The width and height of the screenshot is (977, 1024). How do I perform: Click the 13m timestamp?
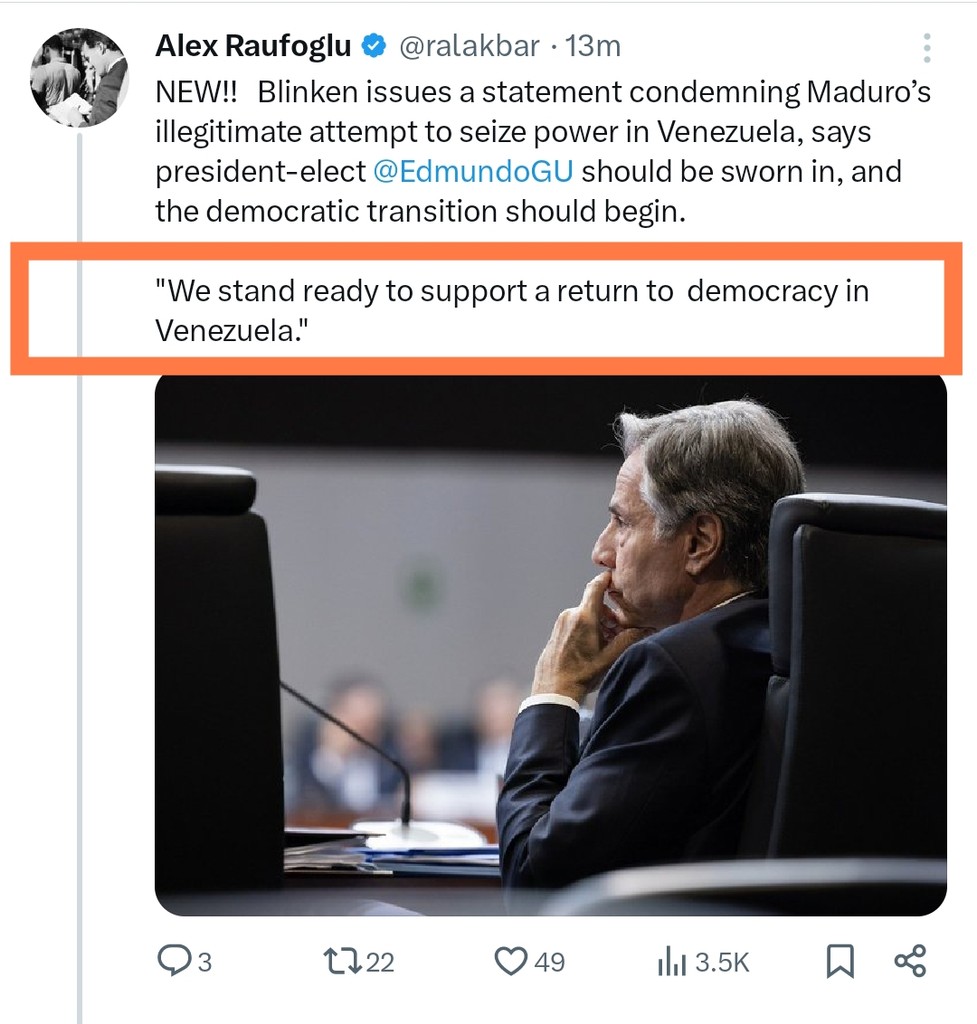(593, 46)
